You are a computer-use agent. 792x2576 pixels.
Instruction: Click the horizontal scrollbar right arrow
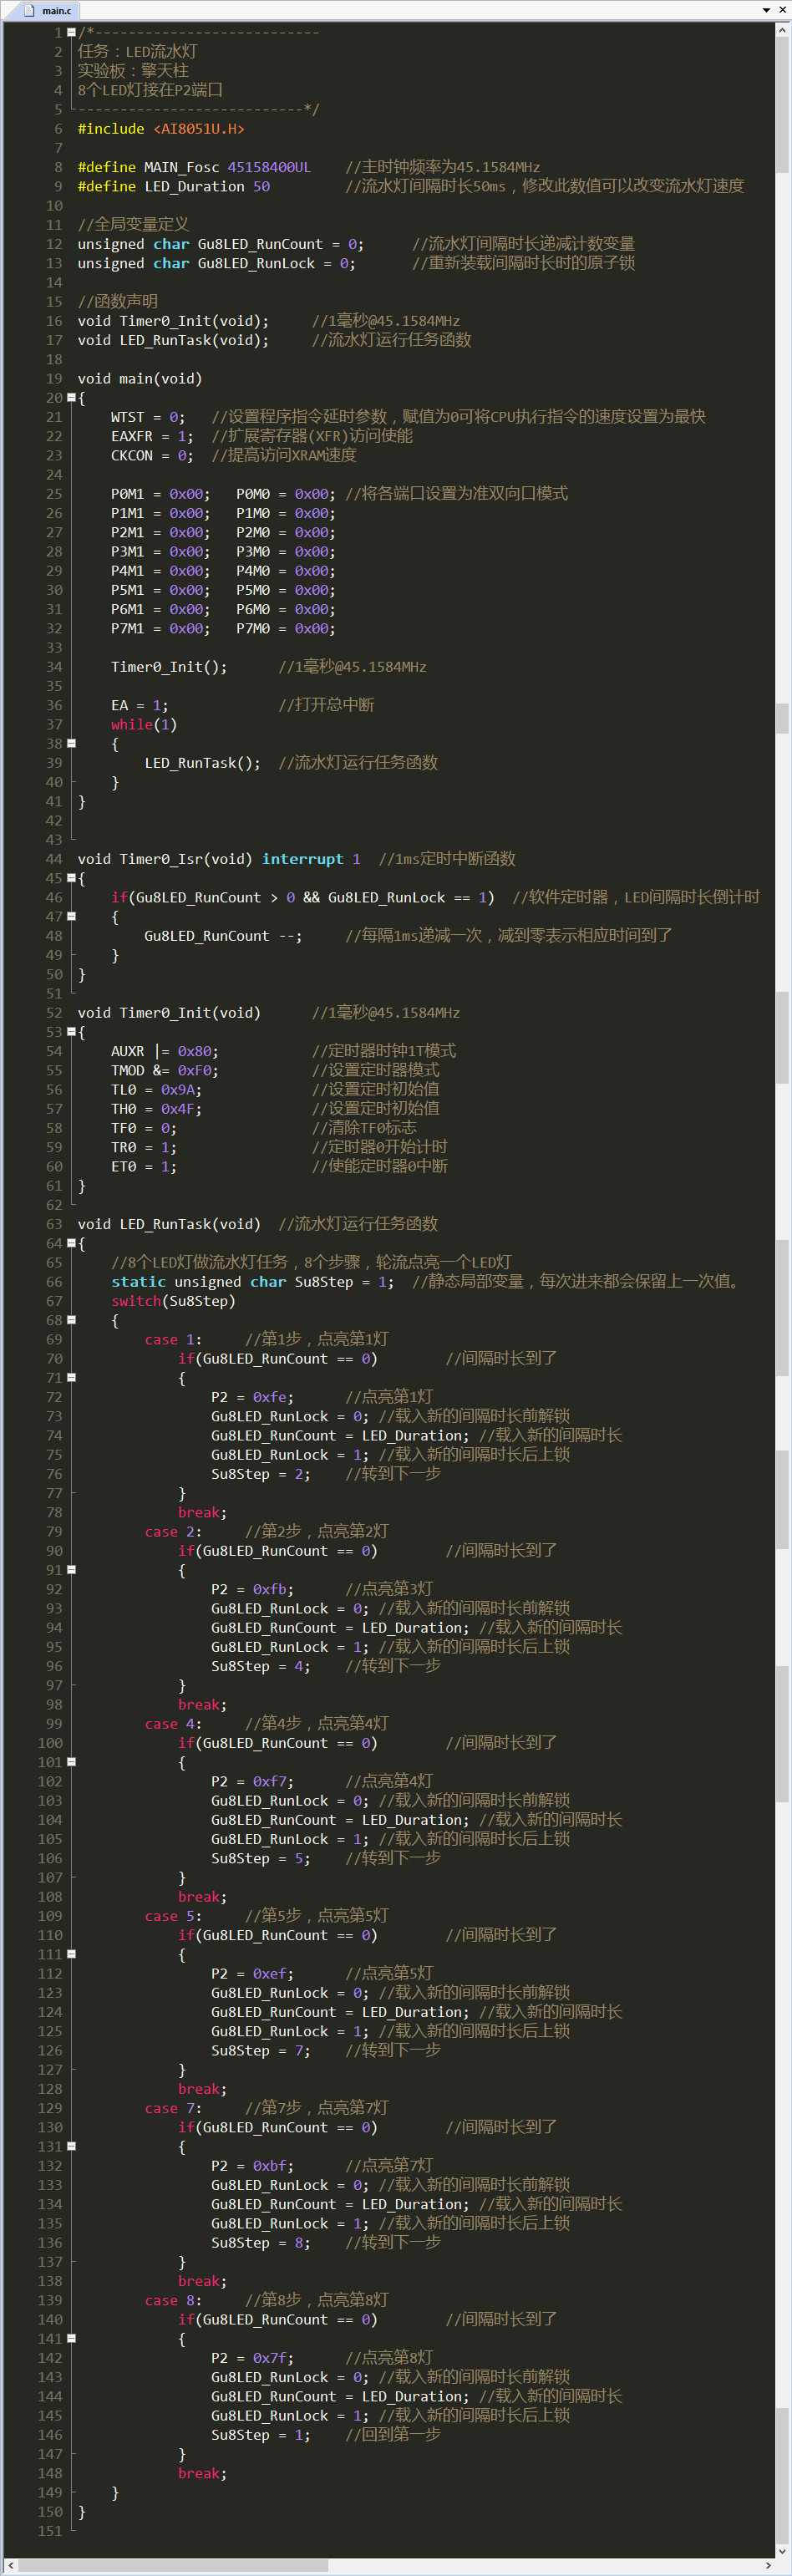[x=768, y=2565]
